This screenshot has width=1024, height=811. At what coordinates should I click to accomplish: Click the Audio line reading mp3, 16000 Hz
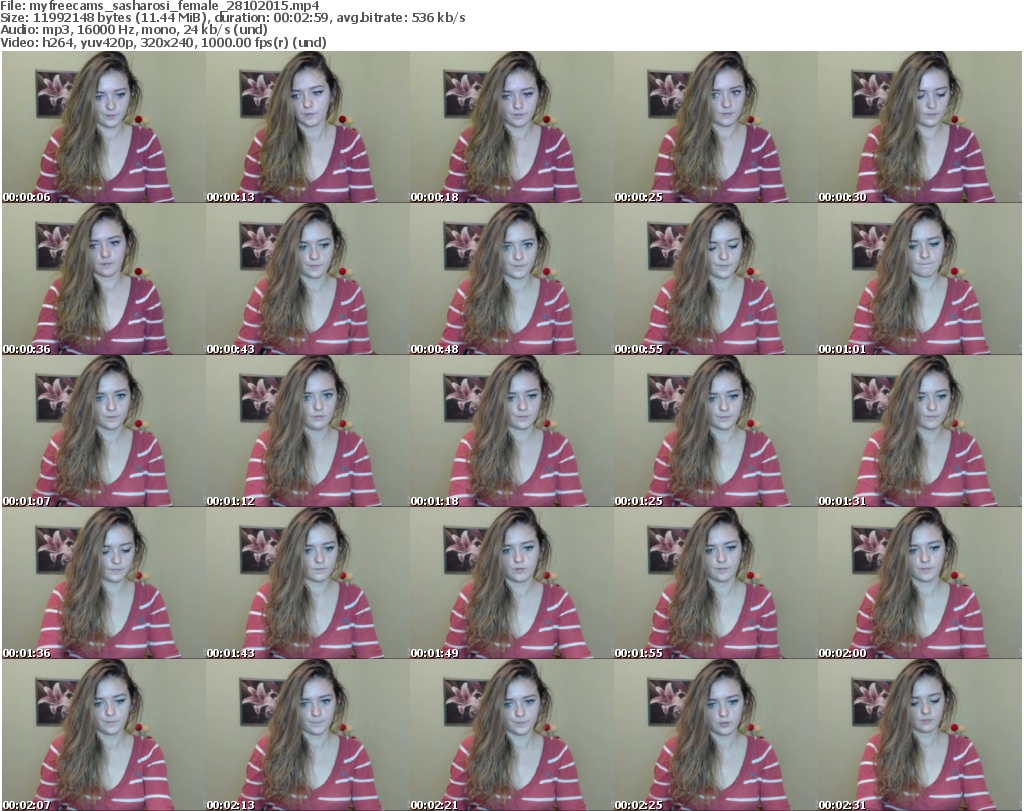[134, 30]
